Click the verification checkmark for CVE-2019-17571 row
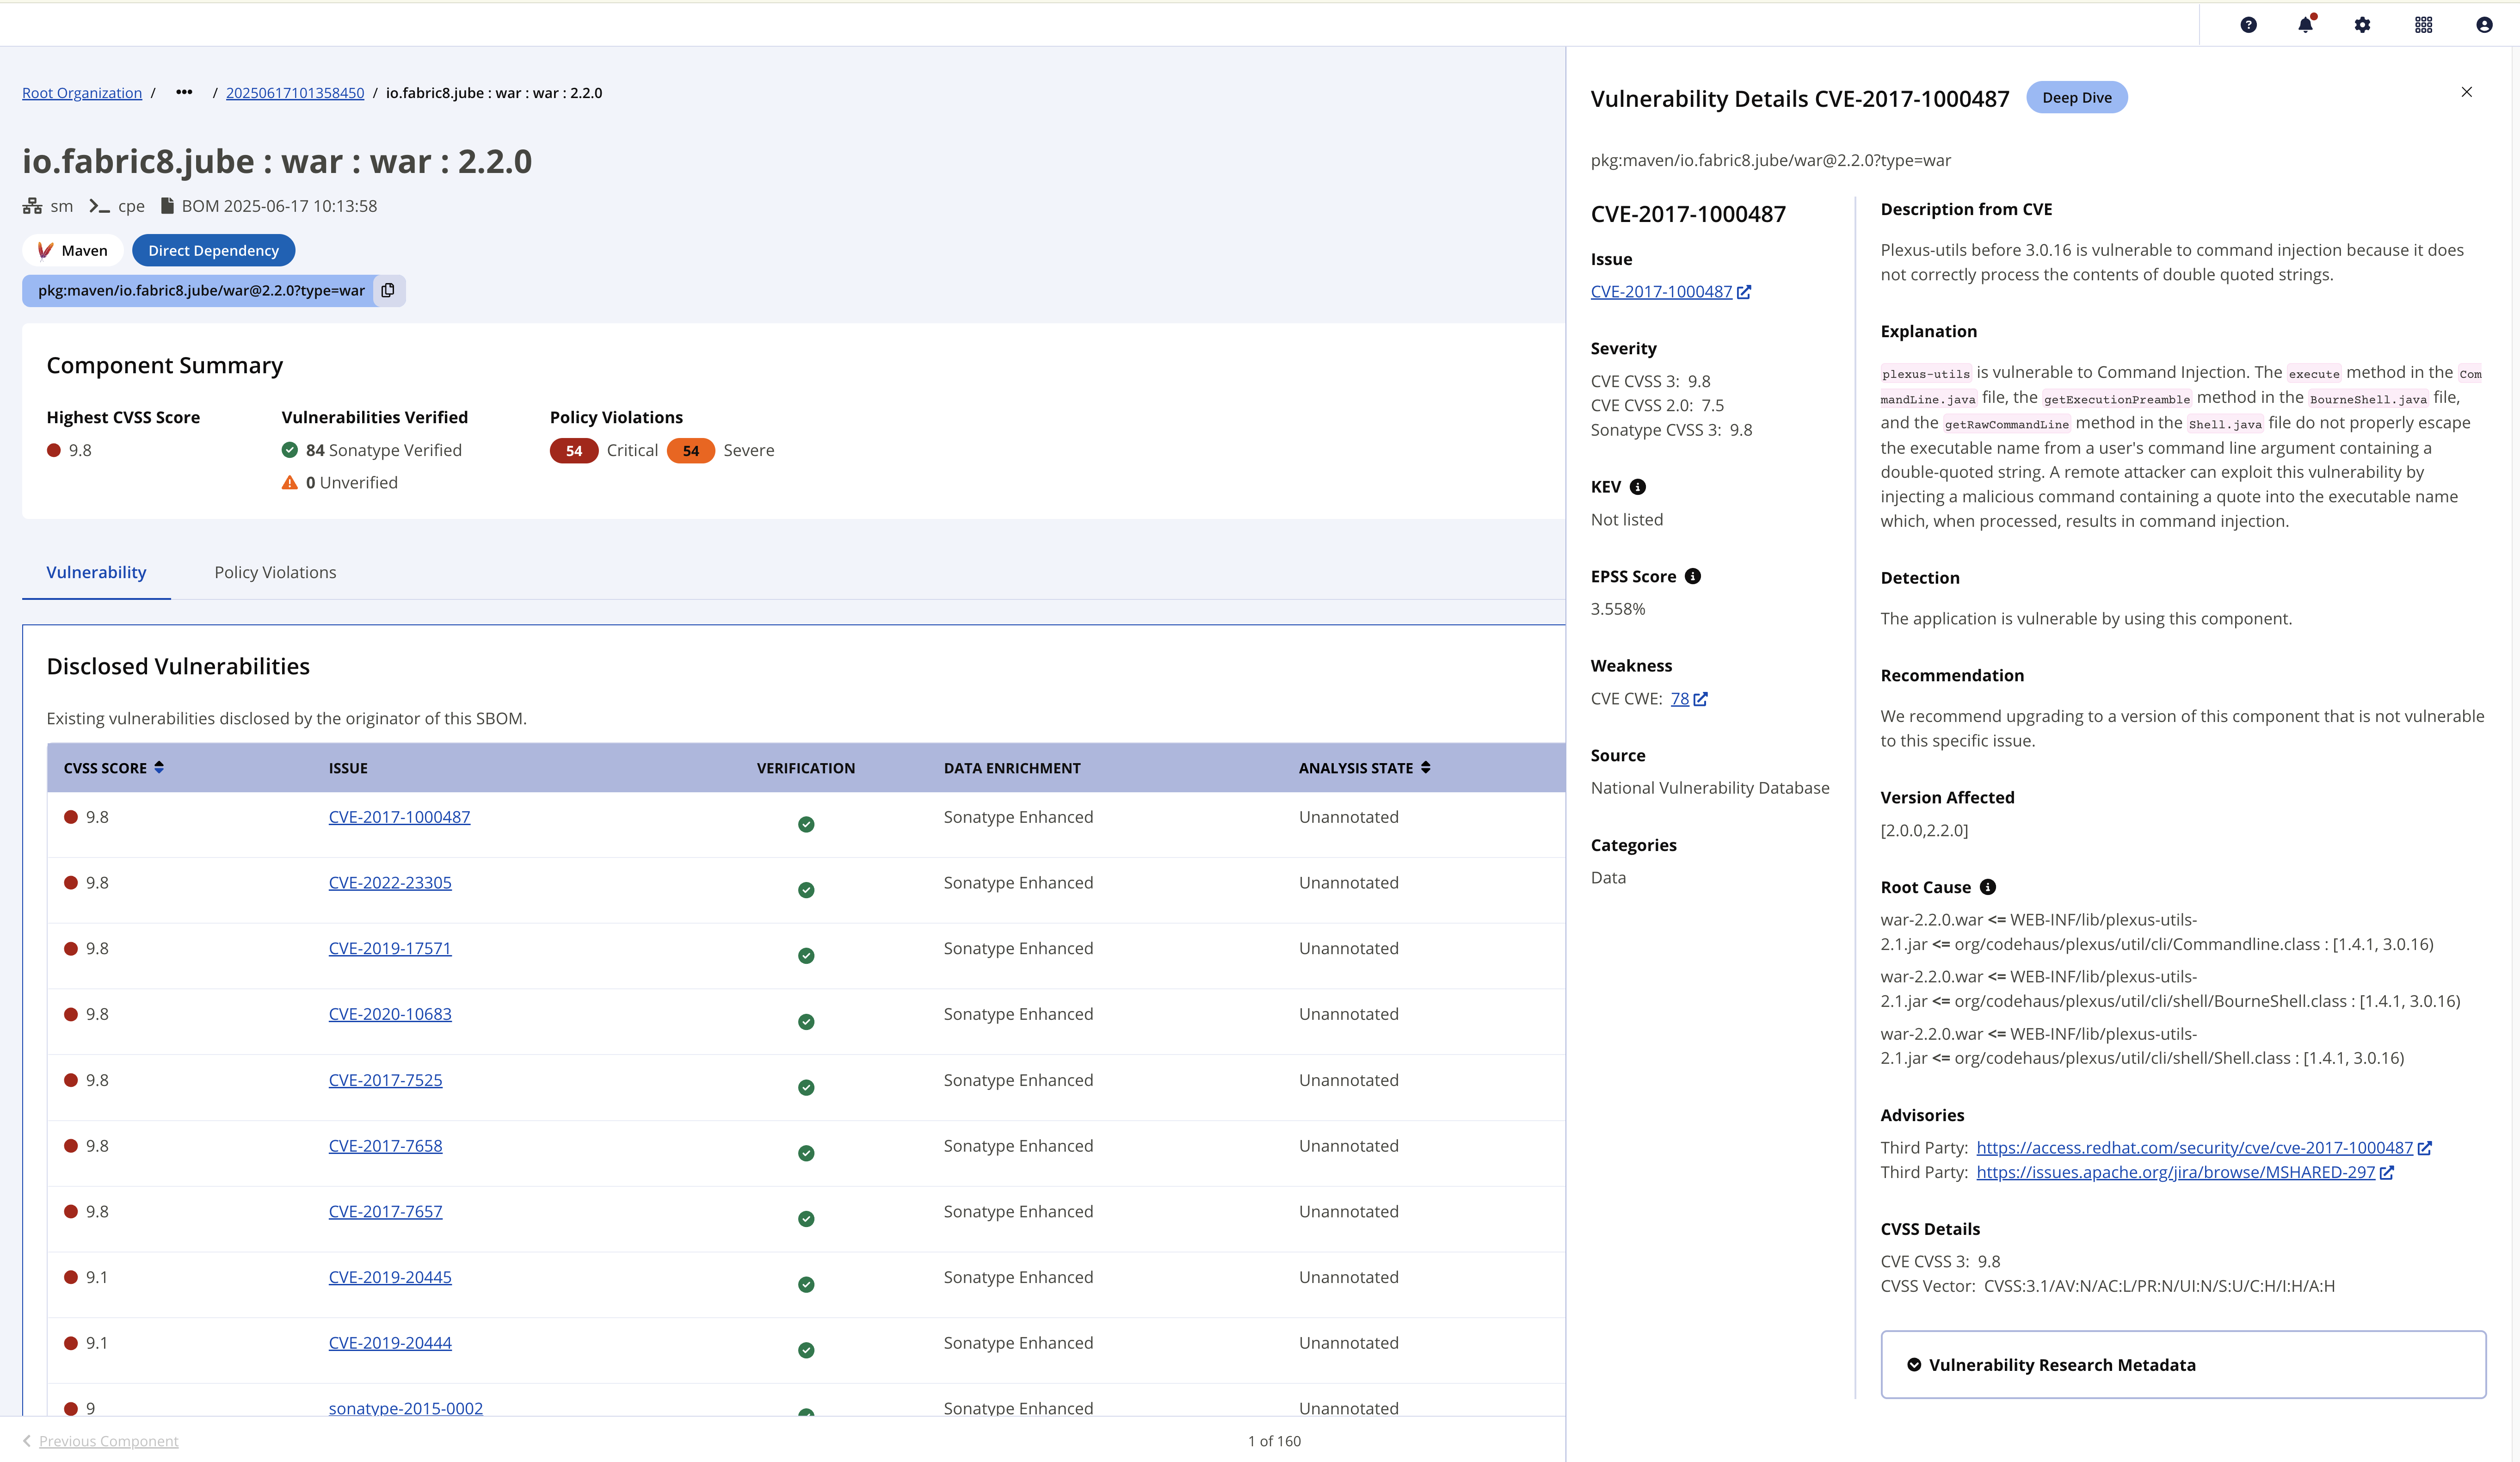This screenshot has height=1462, width=2520. click(806, 956)
